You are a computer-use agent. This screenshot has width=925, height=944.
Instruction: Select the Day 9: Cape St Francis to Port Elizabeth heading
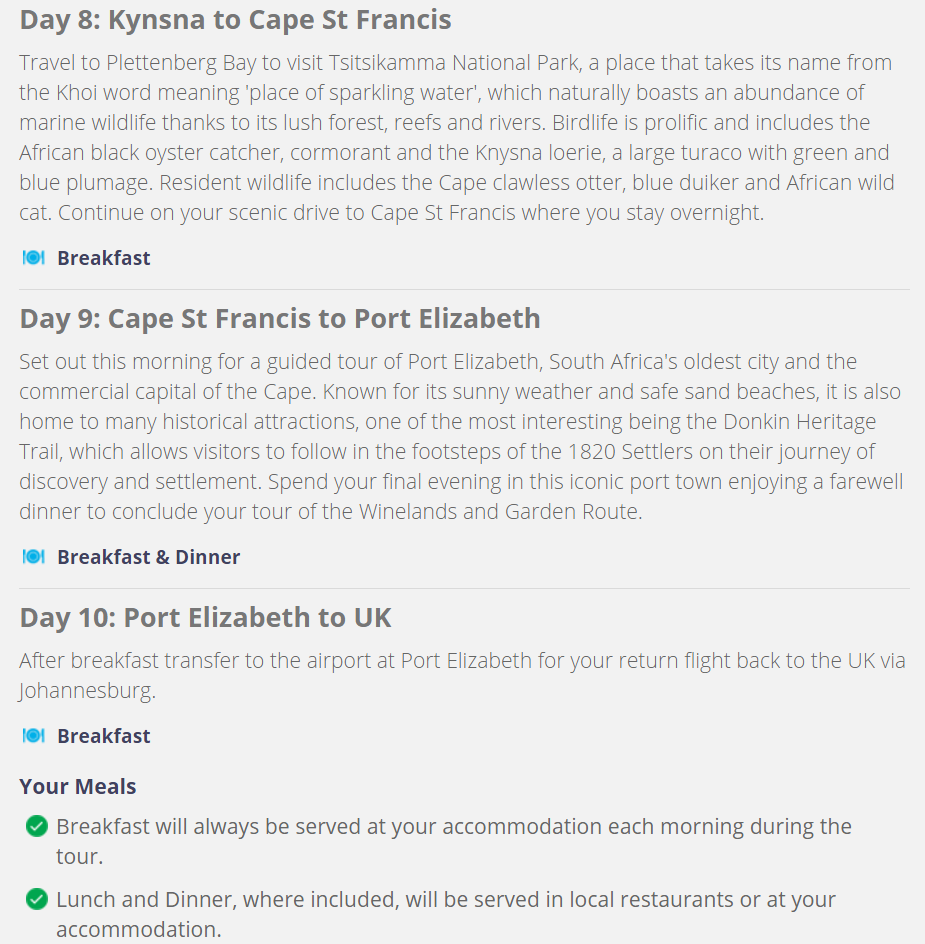[x=280, y=318]
